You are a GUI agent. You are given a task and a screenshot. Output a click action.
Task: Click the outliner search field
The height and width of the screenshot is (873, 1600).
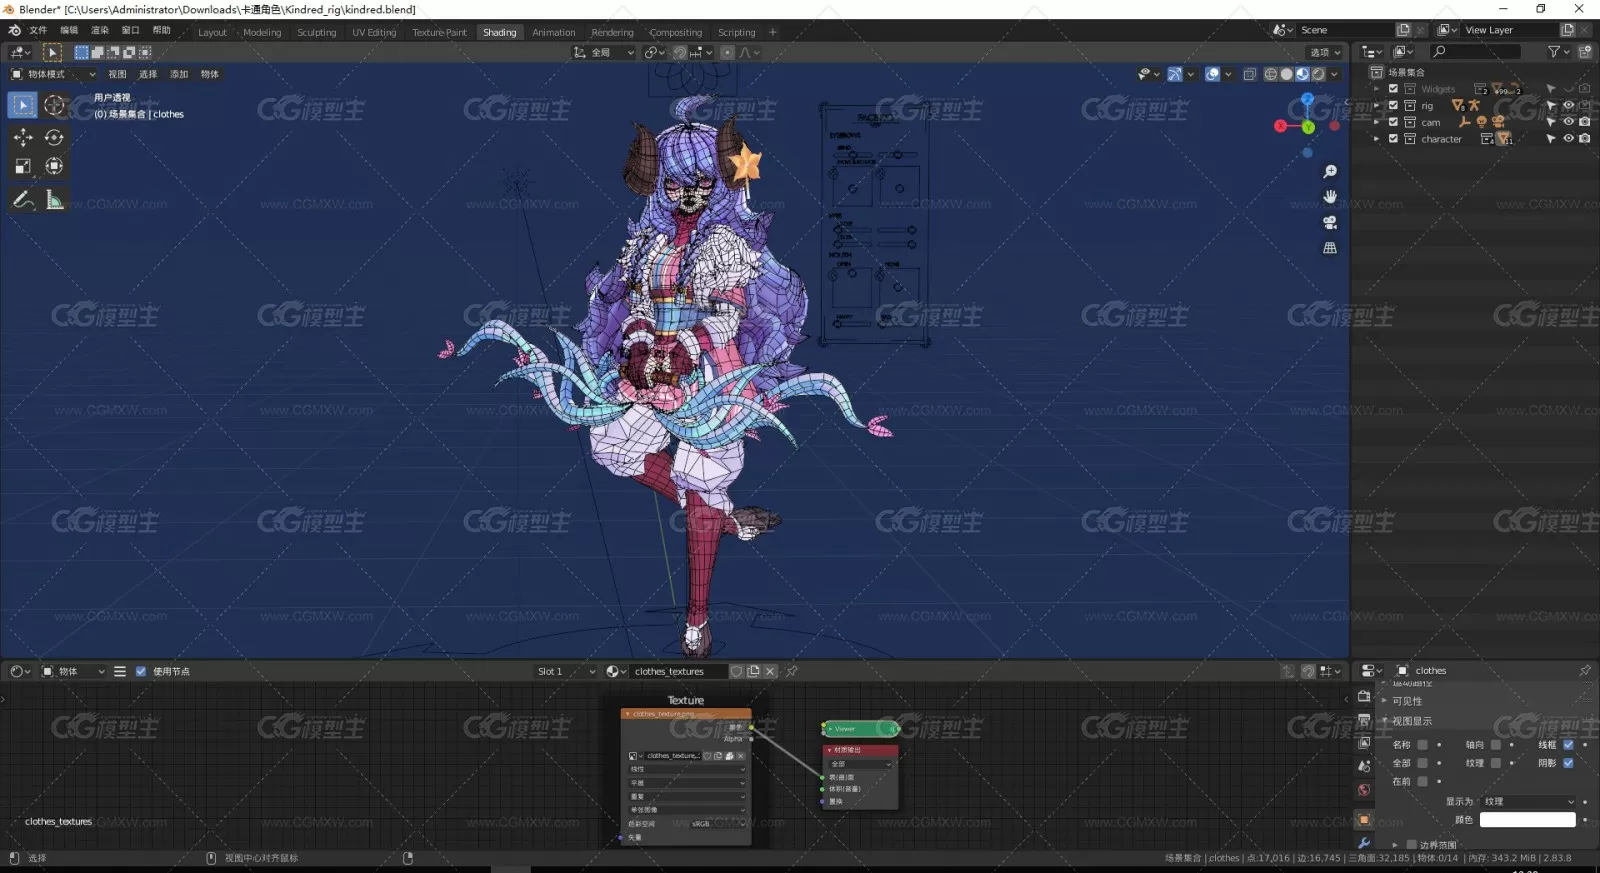pos(1476,51)
